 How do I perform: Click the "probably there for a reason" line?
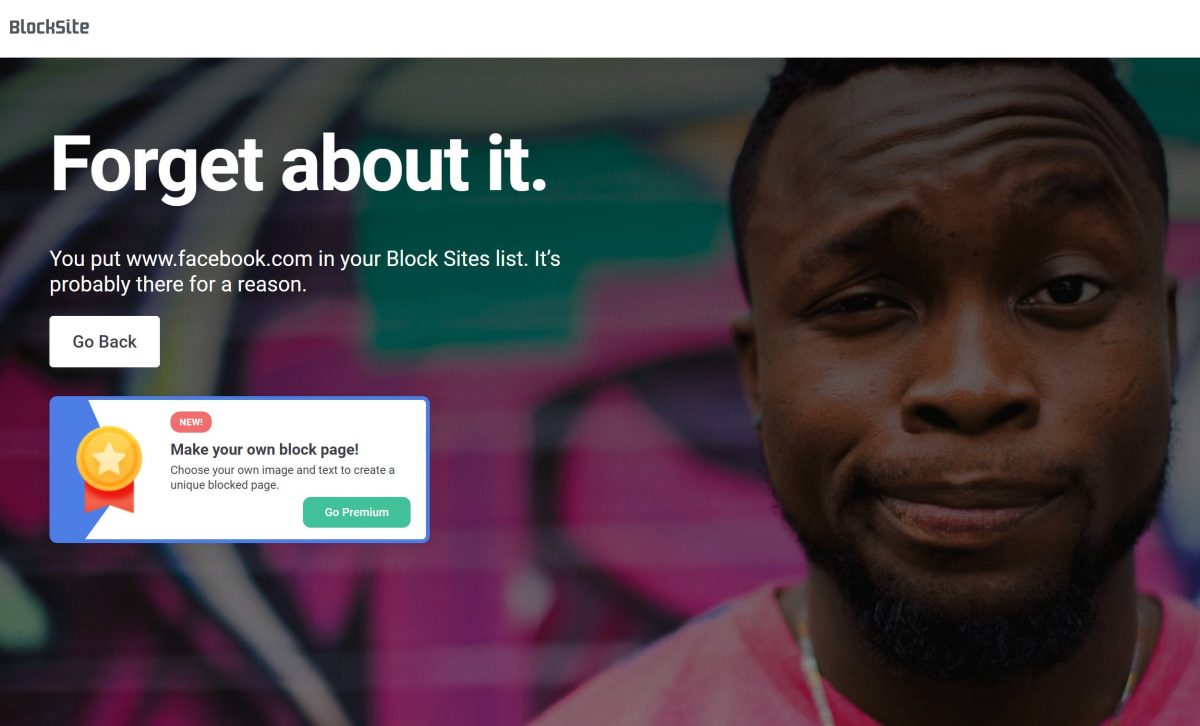pos(178,285)
